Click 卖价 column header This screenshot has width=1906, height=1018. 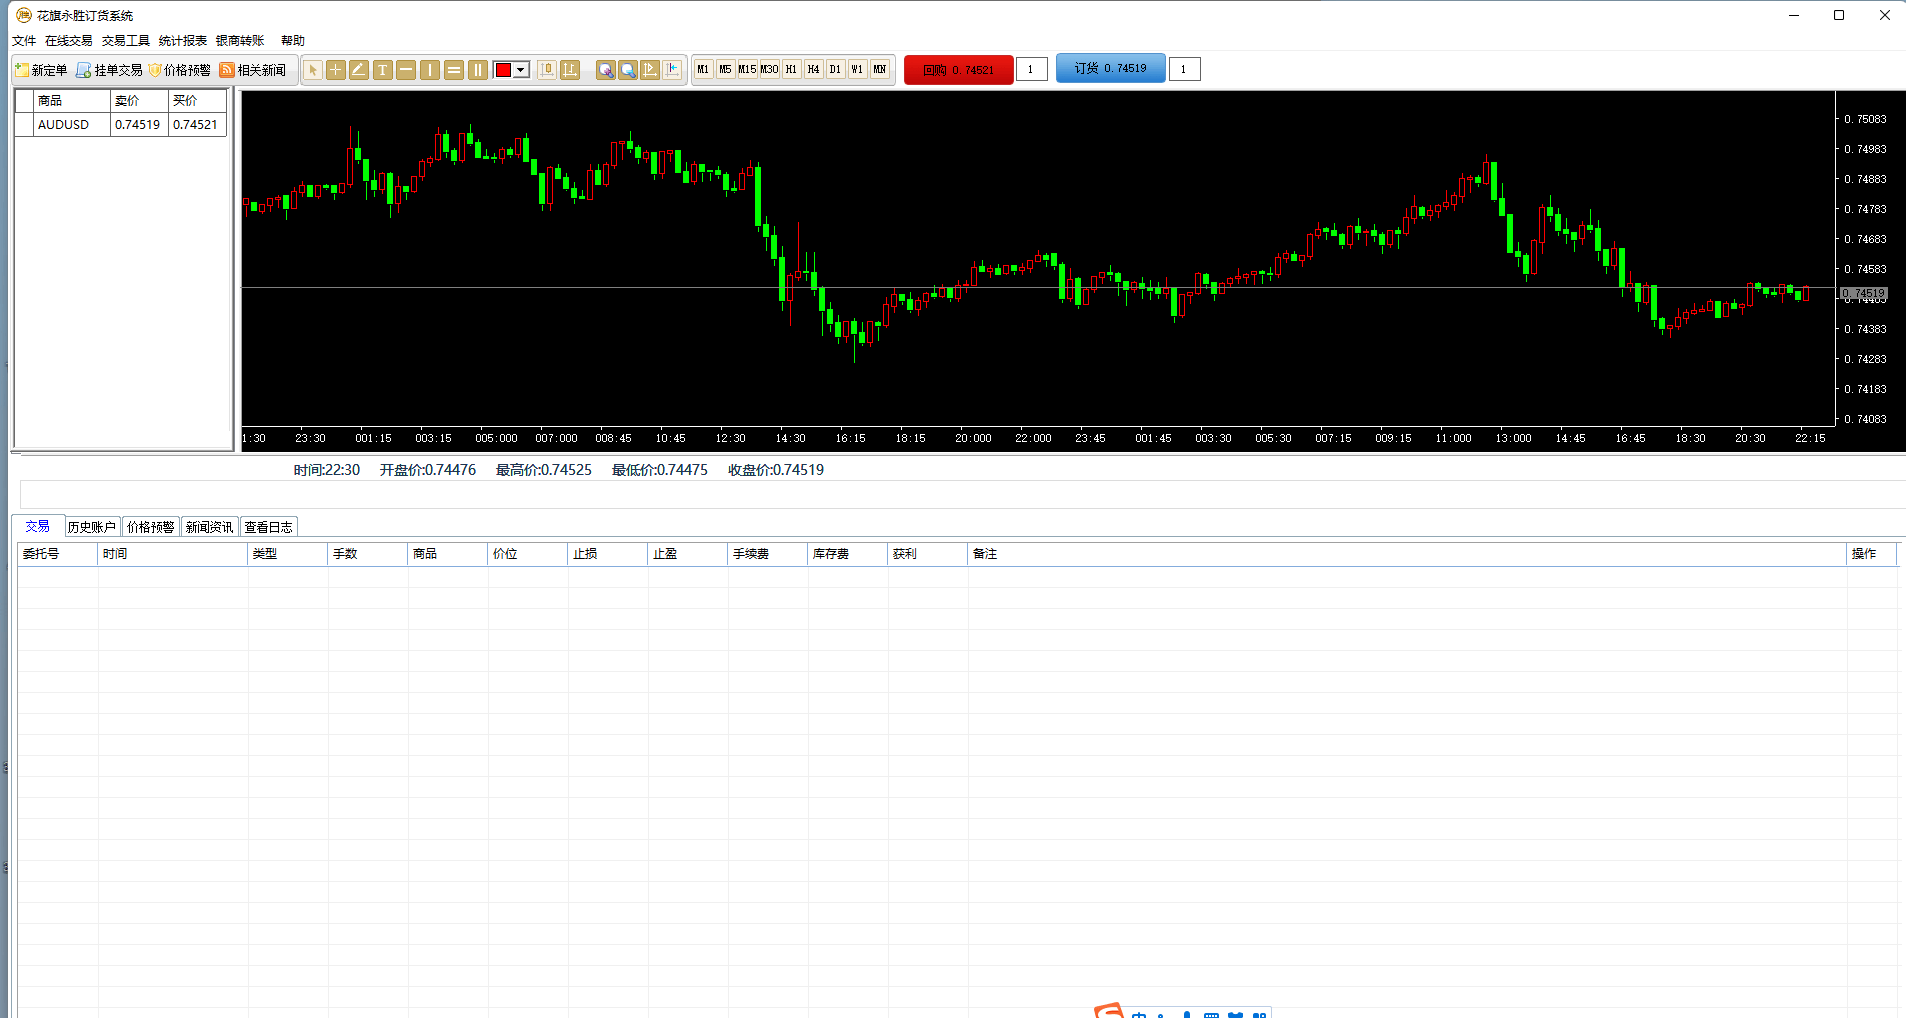(139, 101)
